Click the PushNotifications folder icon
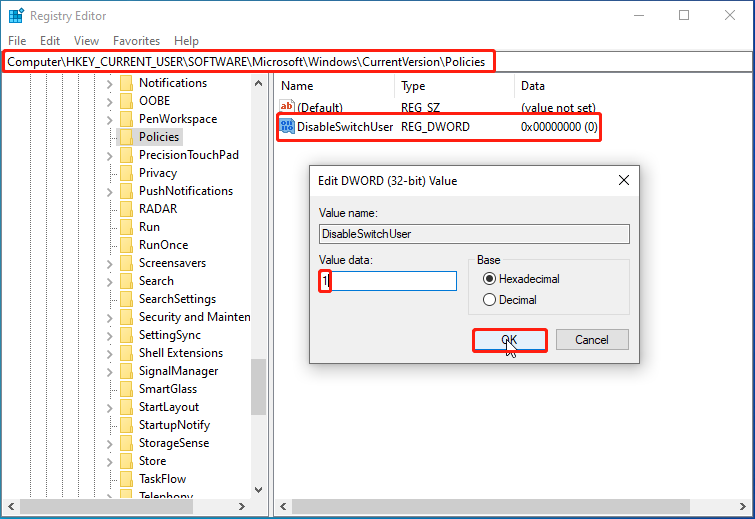 point(127,191)
